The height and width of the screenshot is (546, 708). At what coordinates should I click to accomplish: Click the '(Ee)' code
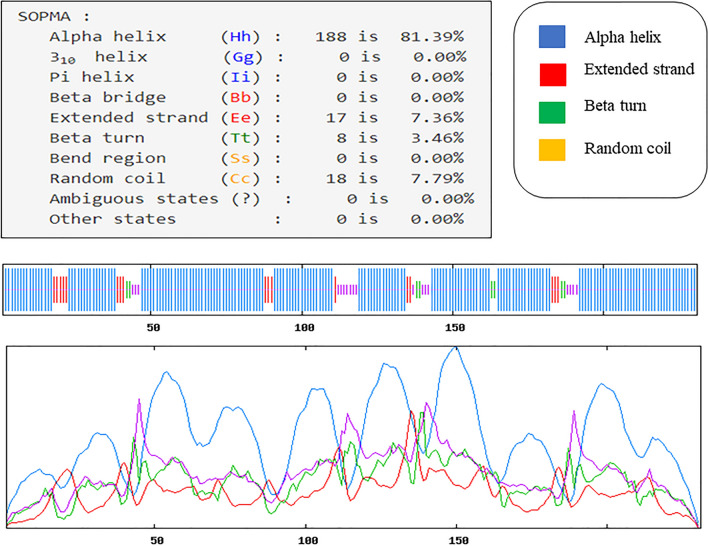241,118
